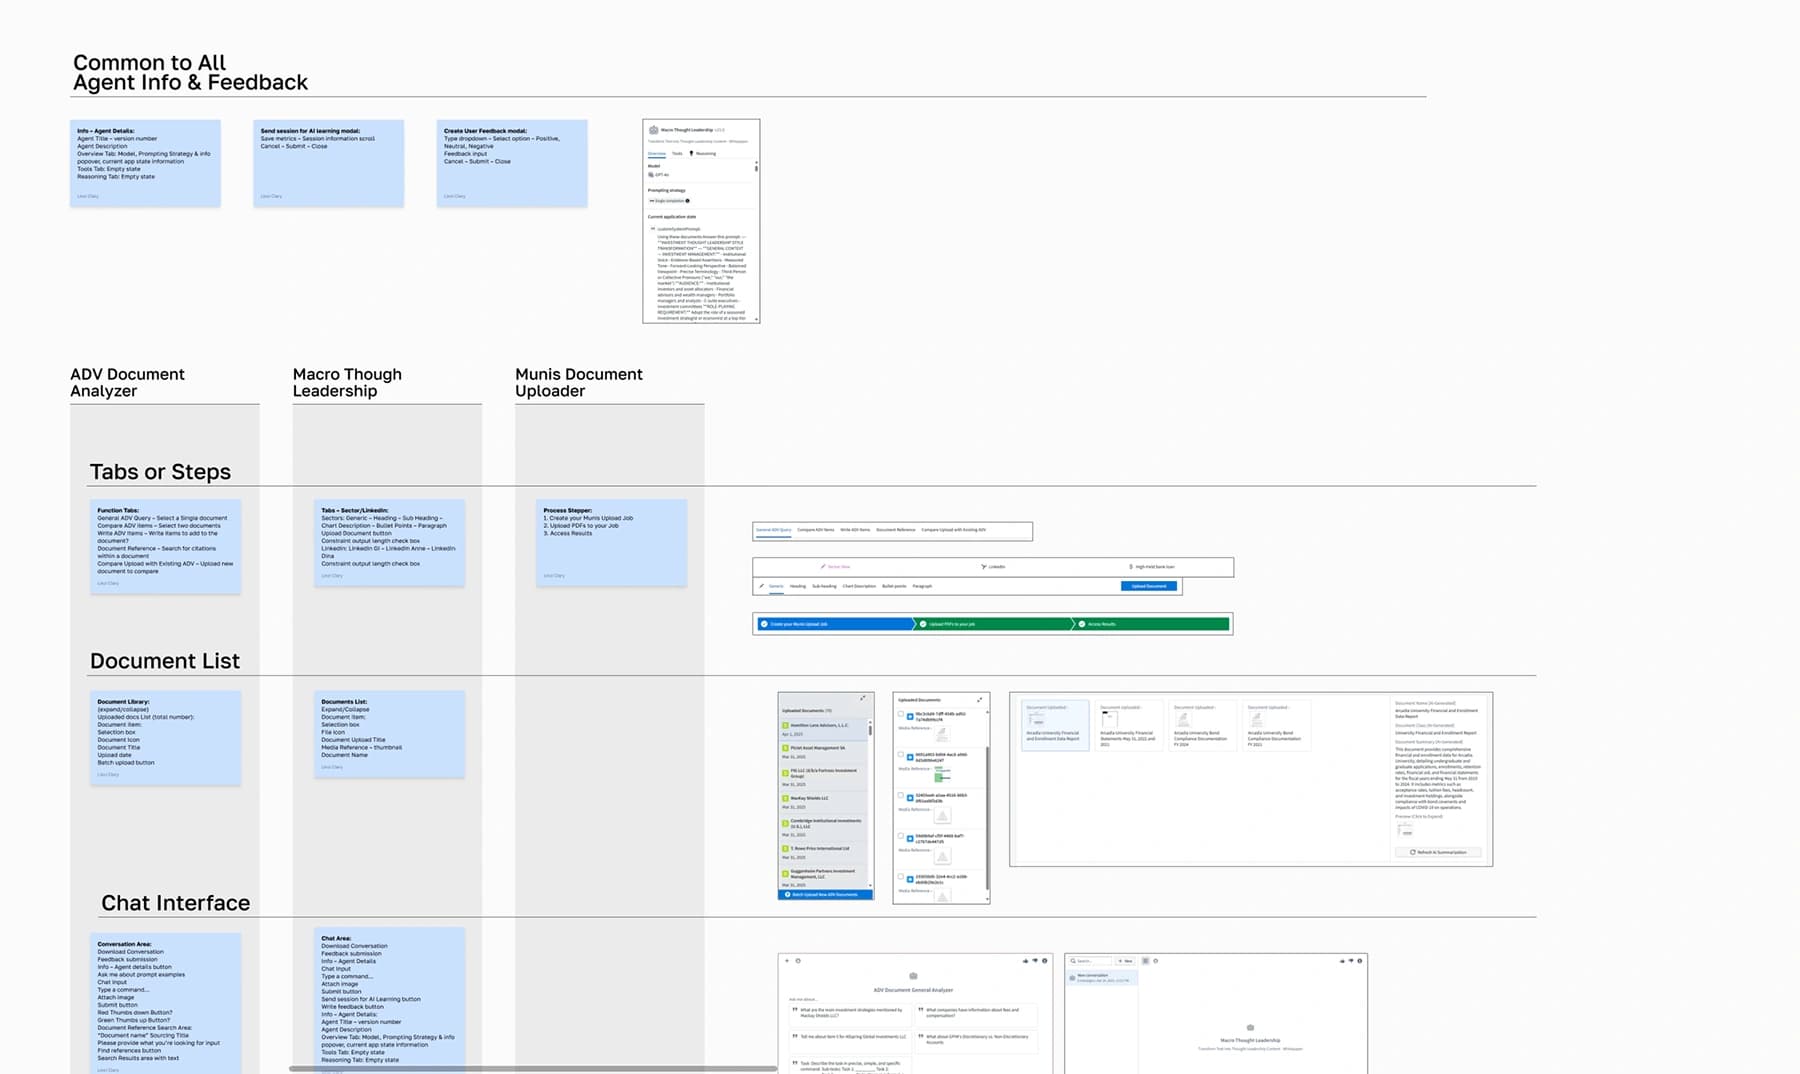
Task: Click robot icon above ADV Document General Analyzer
Action: pos(913,976)
